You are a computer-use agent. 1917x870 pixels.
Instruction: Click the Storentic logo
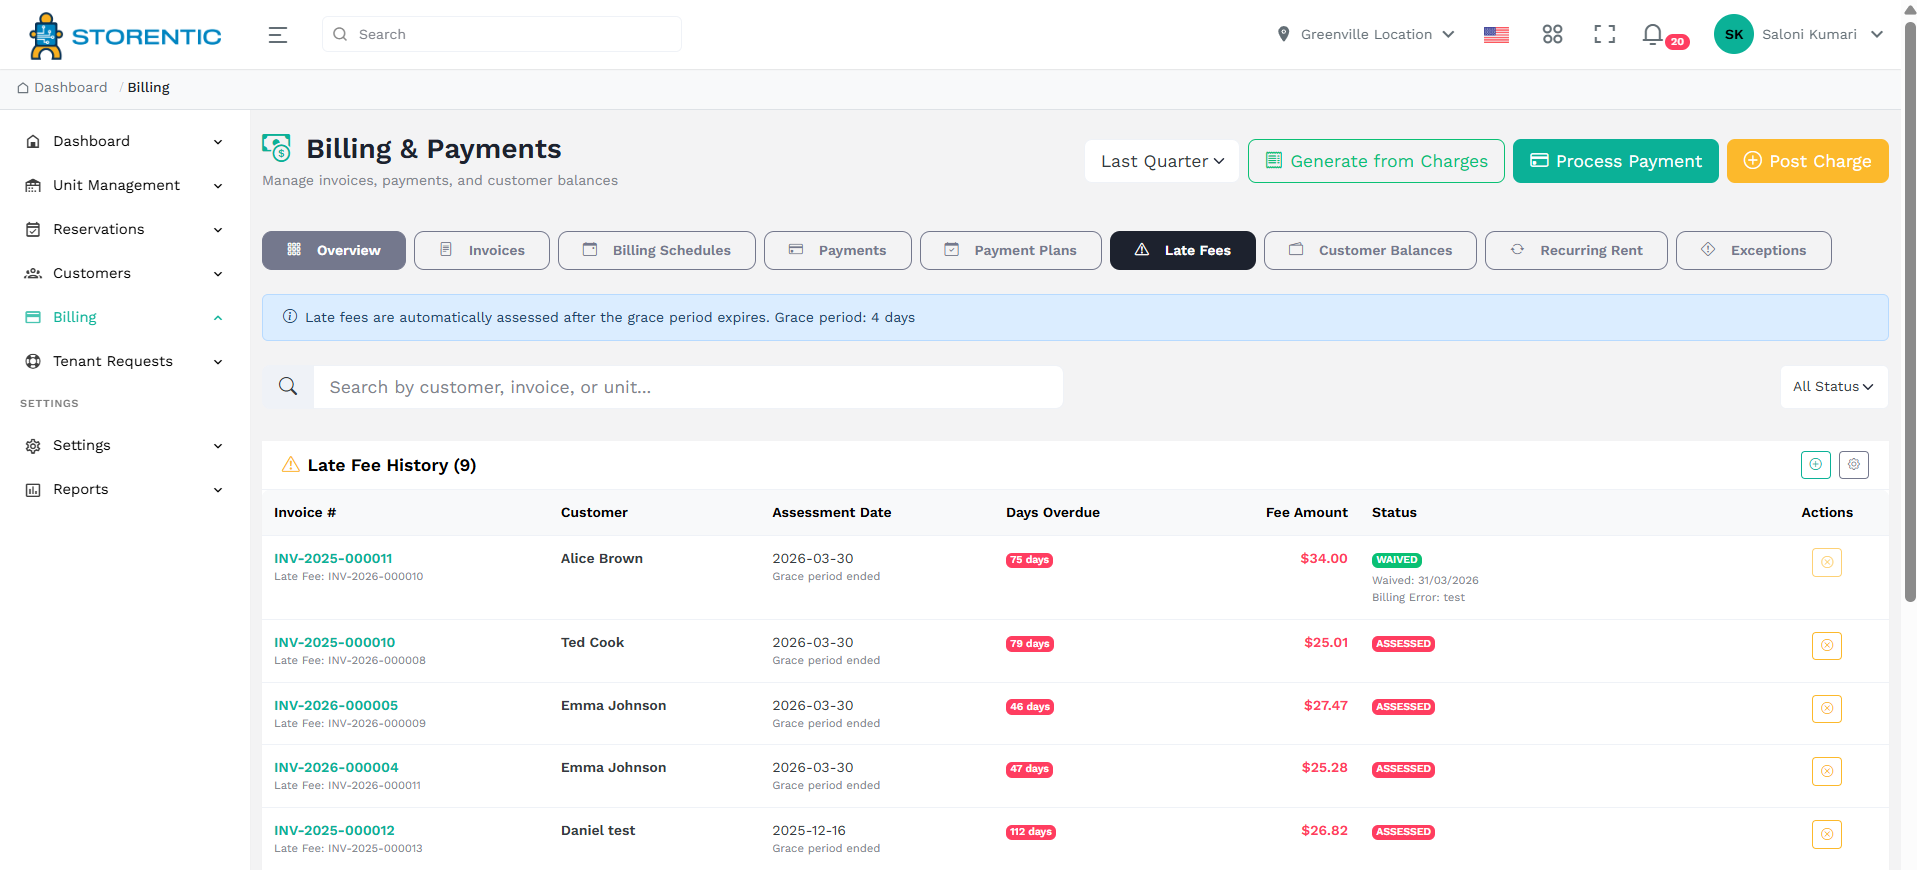click(126, 36)
